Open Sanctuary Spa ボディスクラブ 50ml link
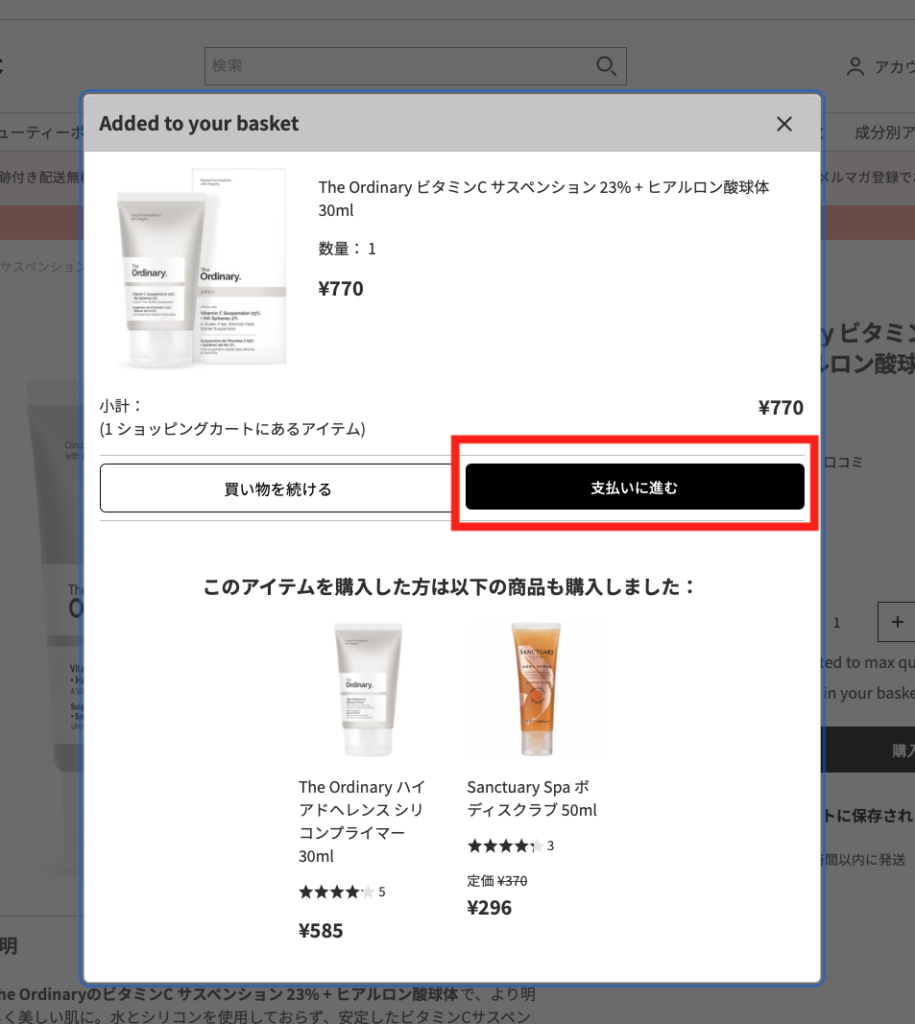 [x=532, y=799]
